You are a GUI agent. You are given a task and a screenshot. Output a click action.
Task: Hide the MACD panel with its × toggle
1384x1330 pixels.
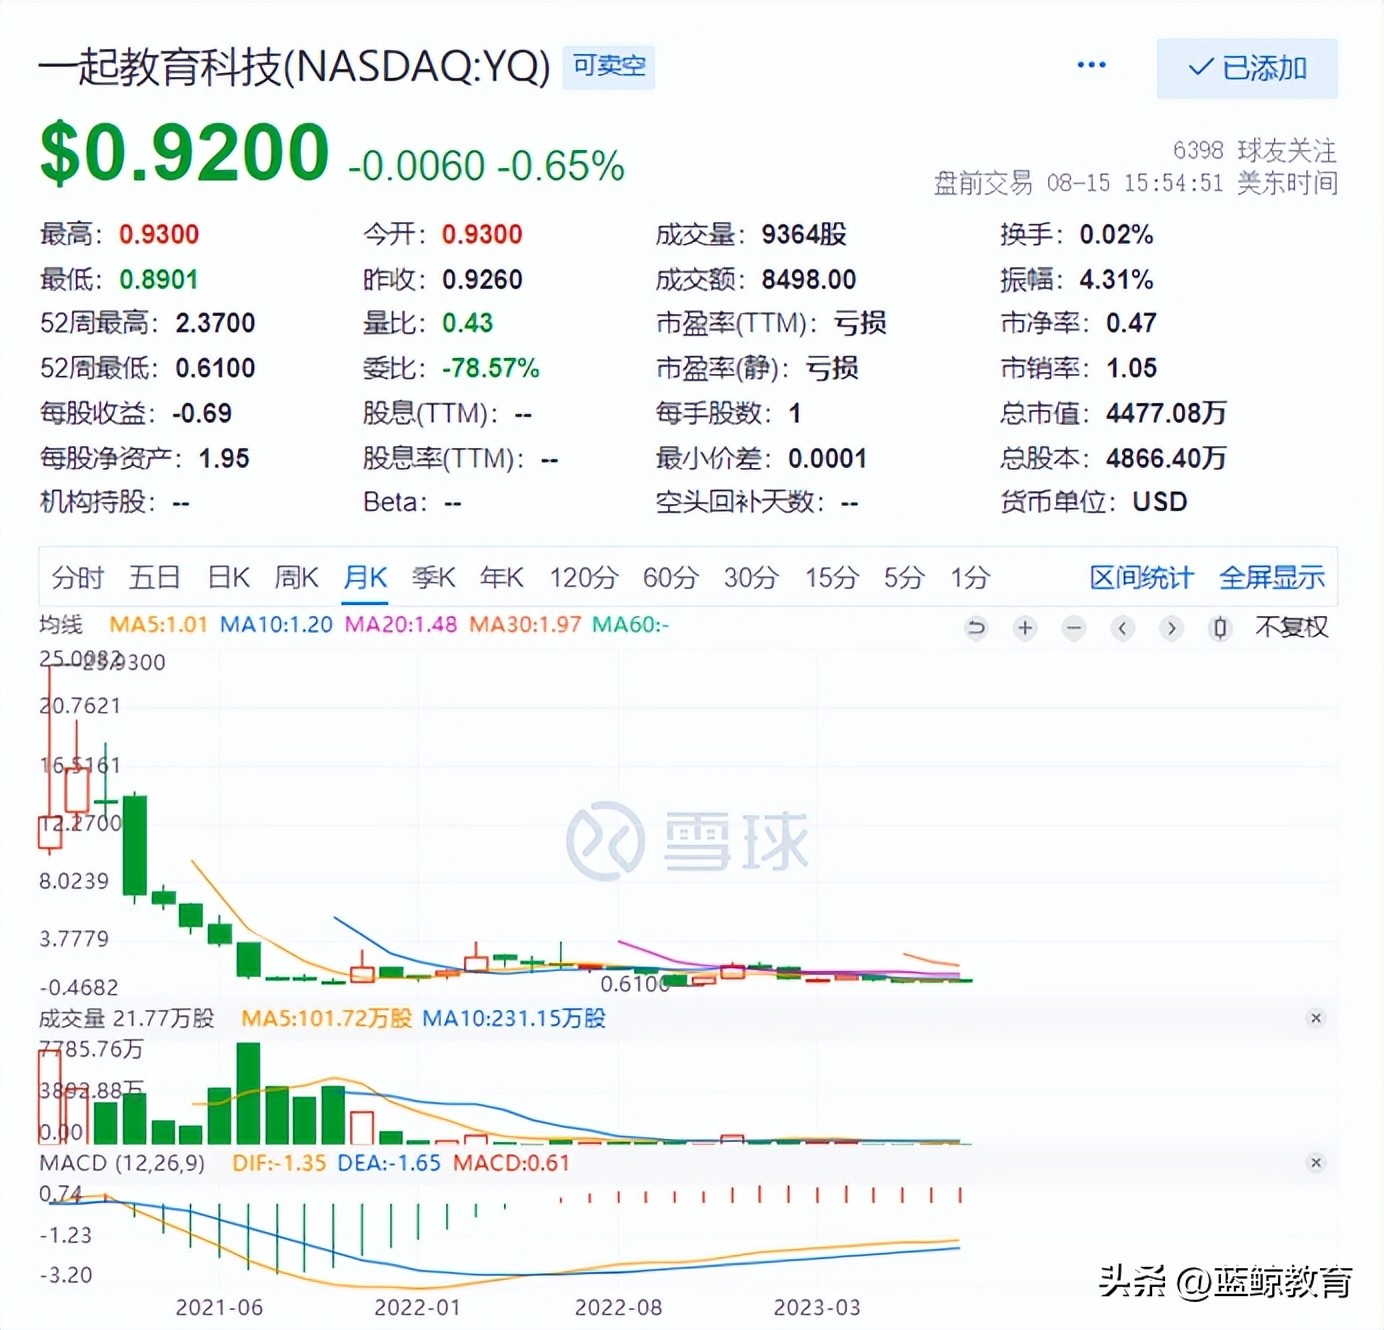click(1316, 1163)
